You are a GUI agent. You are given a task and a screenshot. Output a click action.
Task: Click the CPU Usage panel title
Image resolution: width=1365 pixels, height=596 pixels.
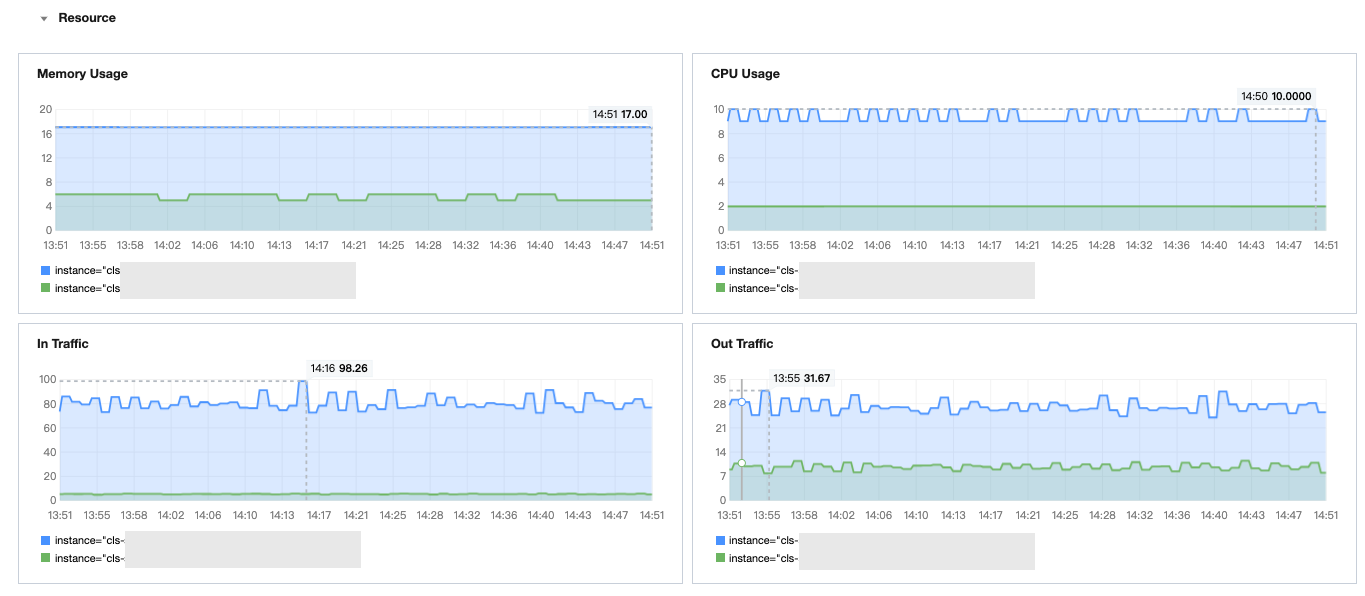pos(745,74)
